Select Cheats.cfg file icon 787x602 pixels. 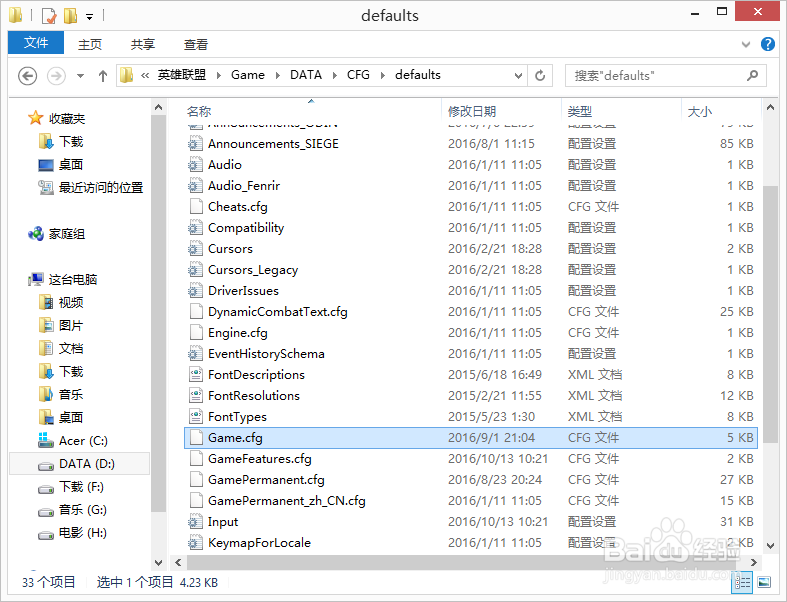click(196, 207)
